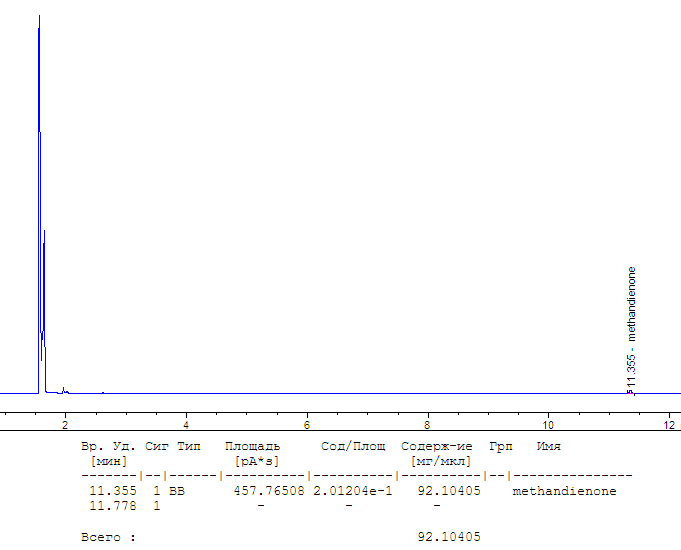This screenshot has height=550, width=681.
Task: Select the 11.778 retention time row
Action: pos(113,506)
